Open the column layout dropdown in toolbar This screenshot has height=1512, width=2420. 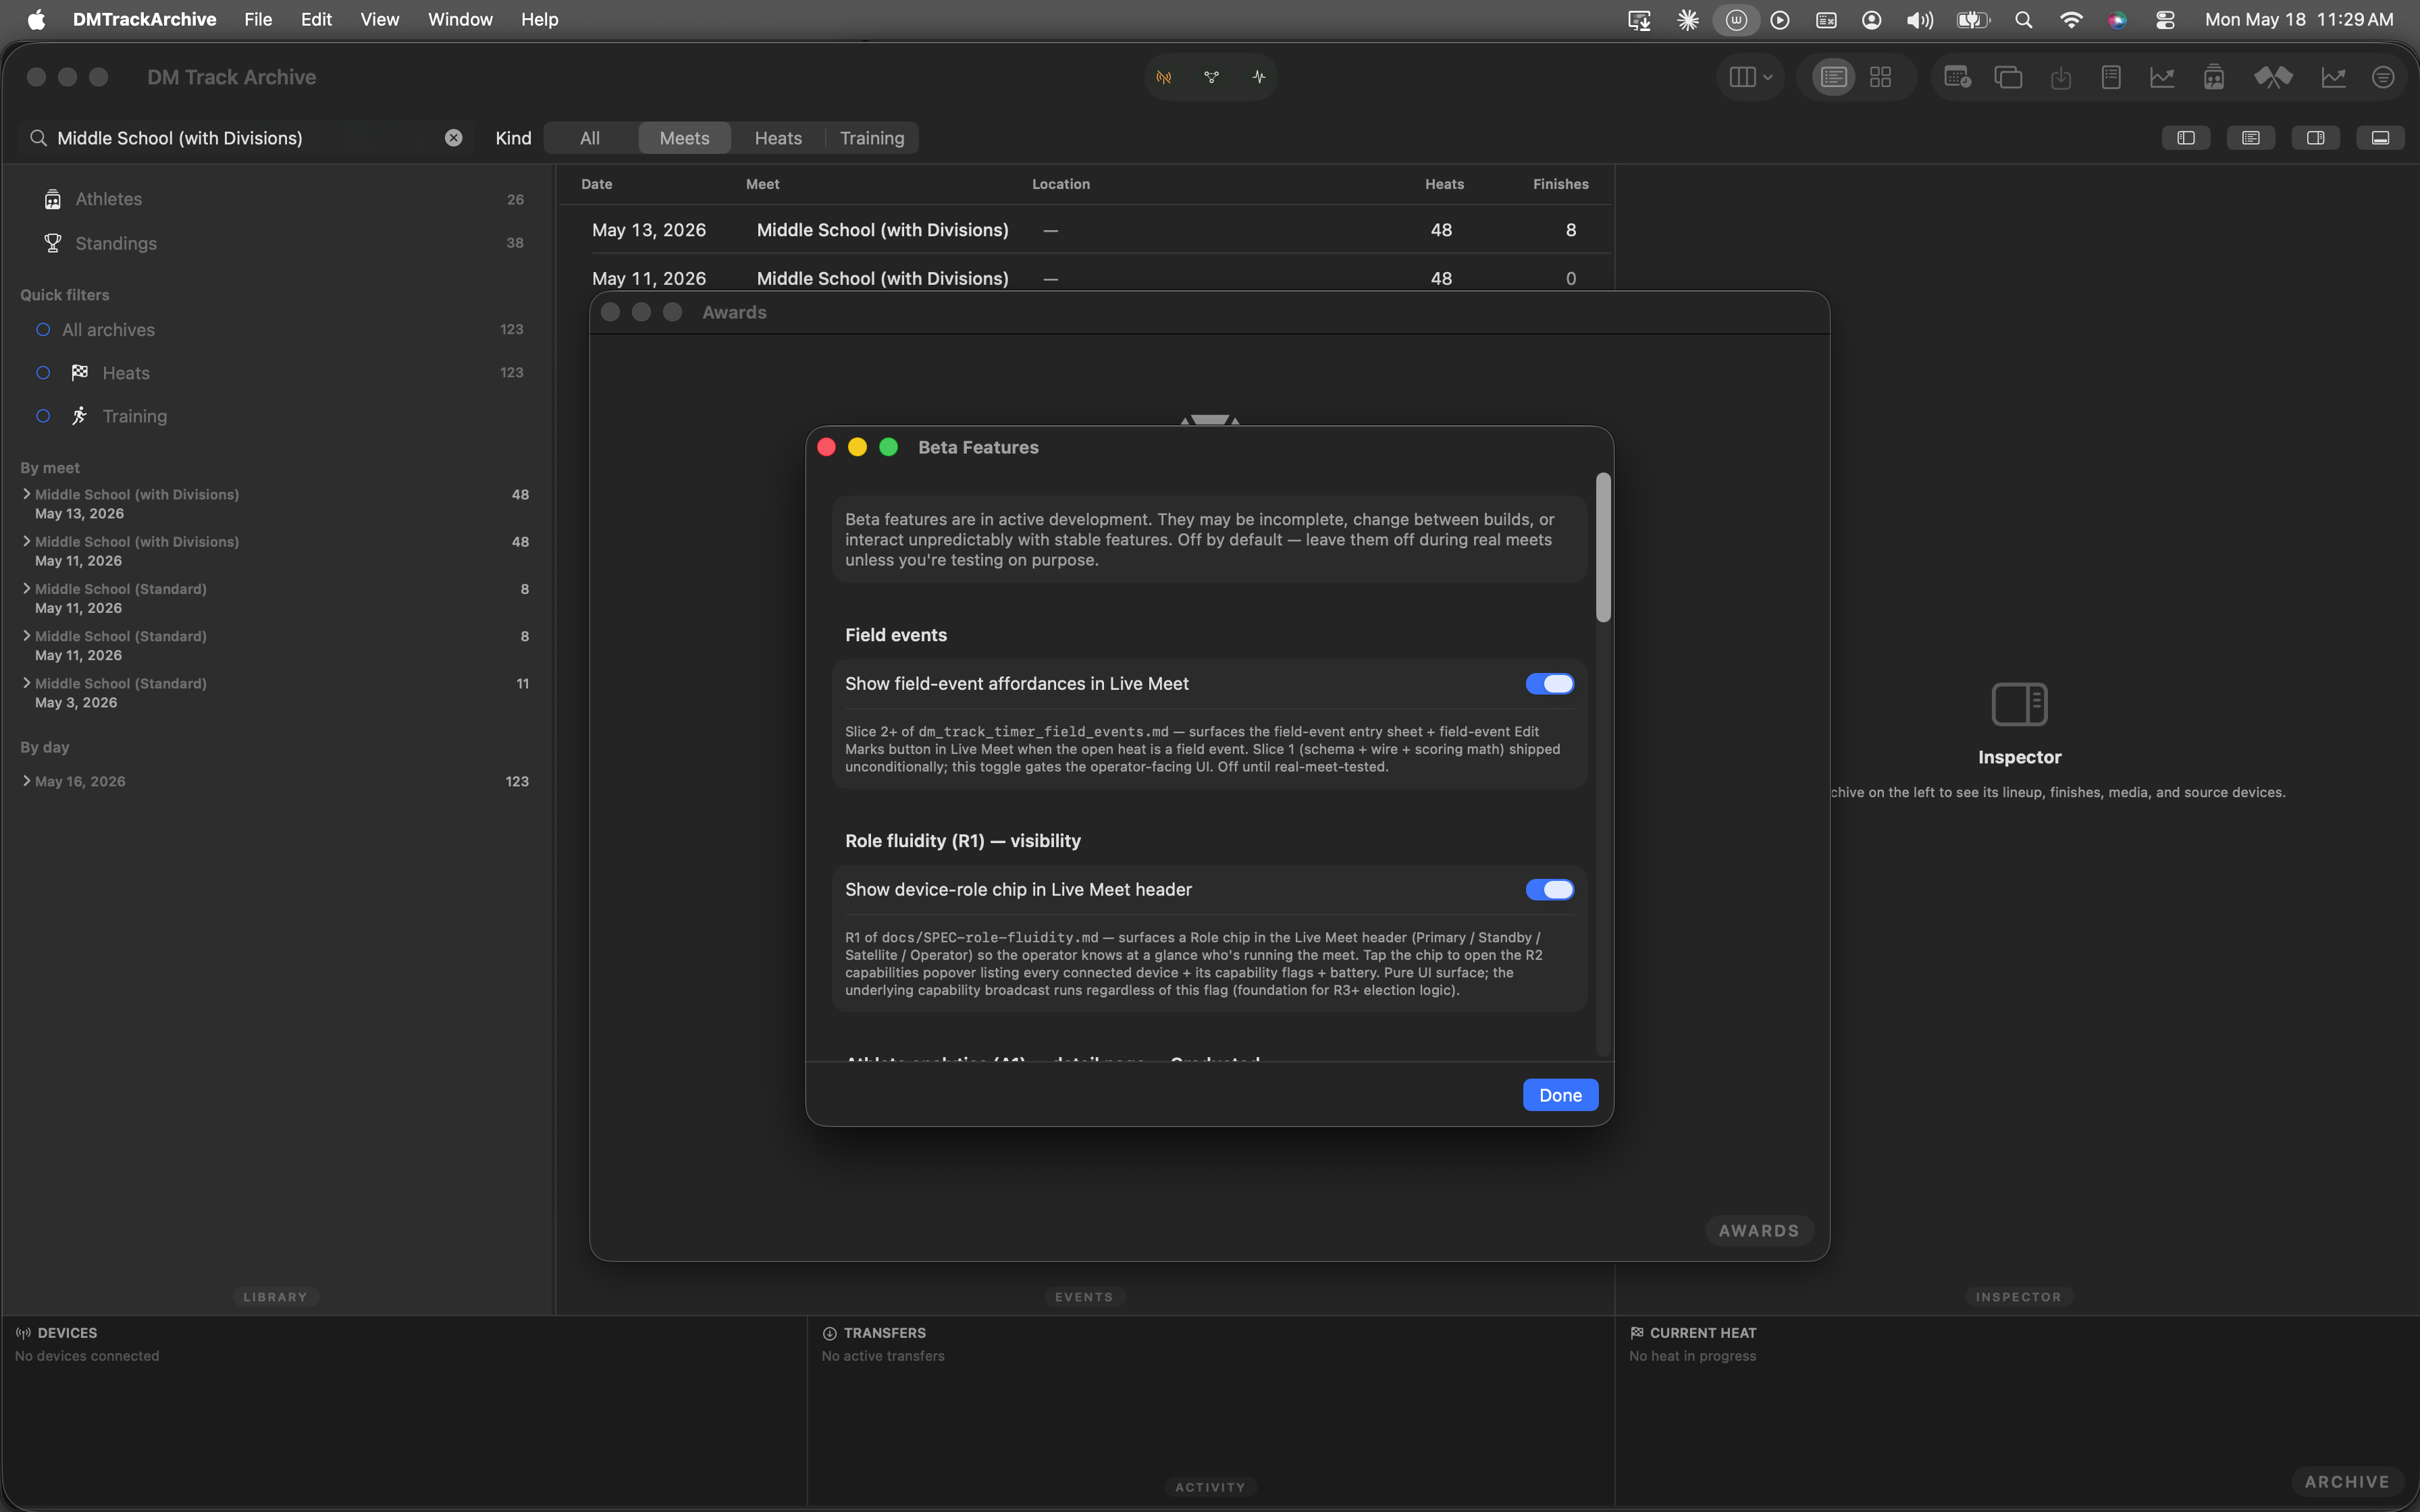tap(1750, 77)
